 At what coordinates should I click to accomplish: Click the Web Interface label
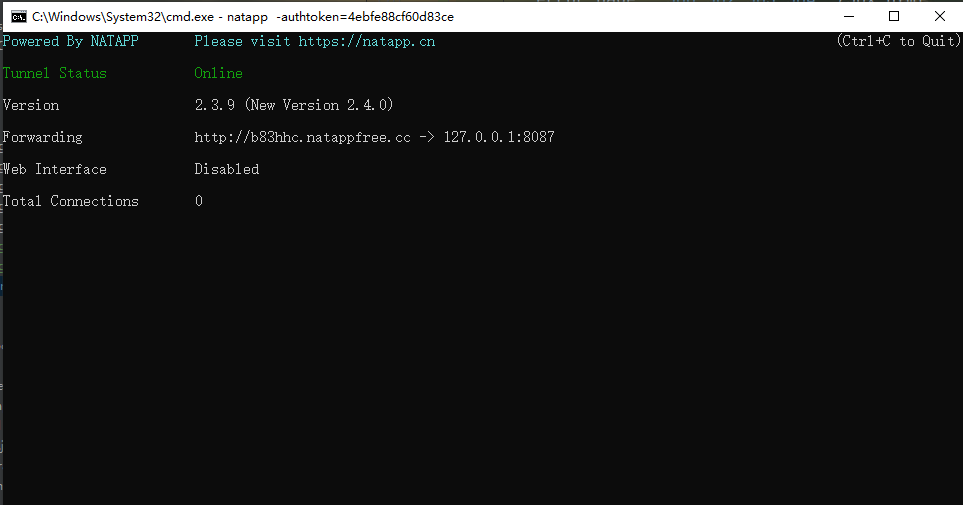[55, 169]
